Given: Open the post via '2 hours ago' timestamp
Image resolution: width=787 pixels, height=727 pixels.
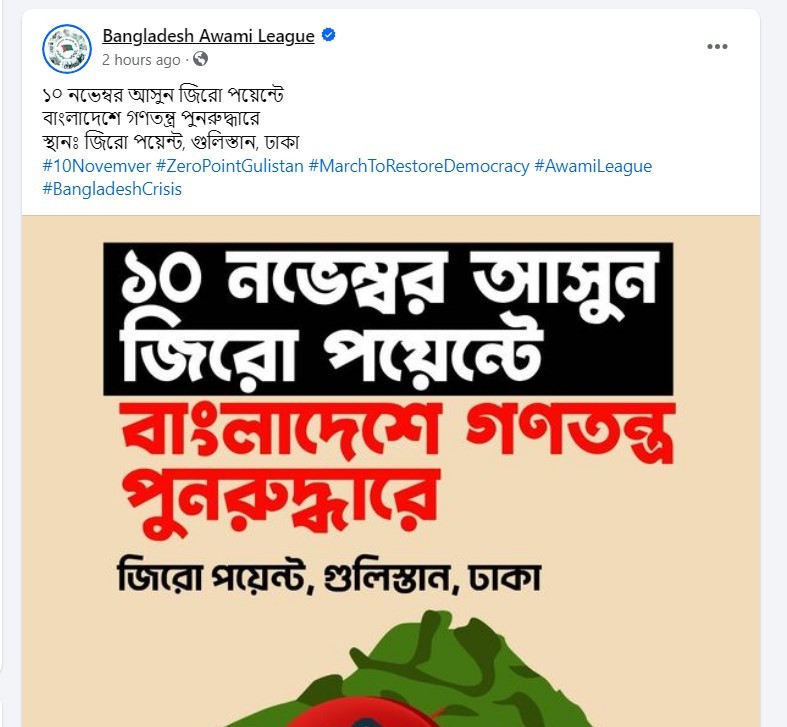Looking at the screenshot, I should click(x=141, y=60).
